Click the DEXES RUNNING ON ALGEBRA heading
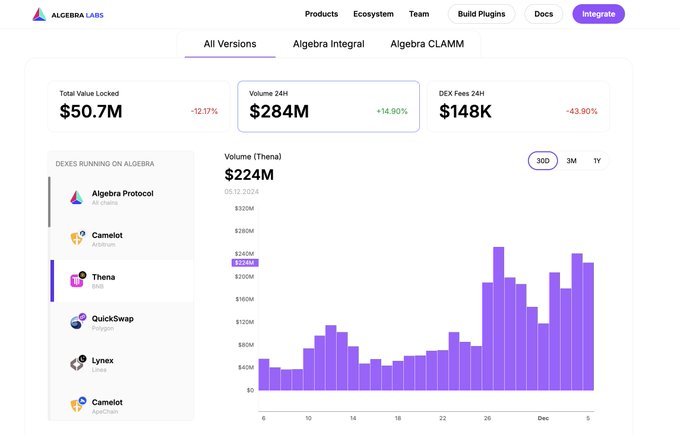 (x=105, y=164)
